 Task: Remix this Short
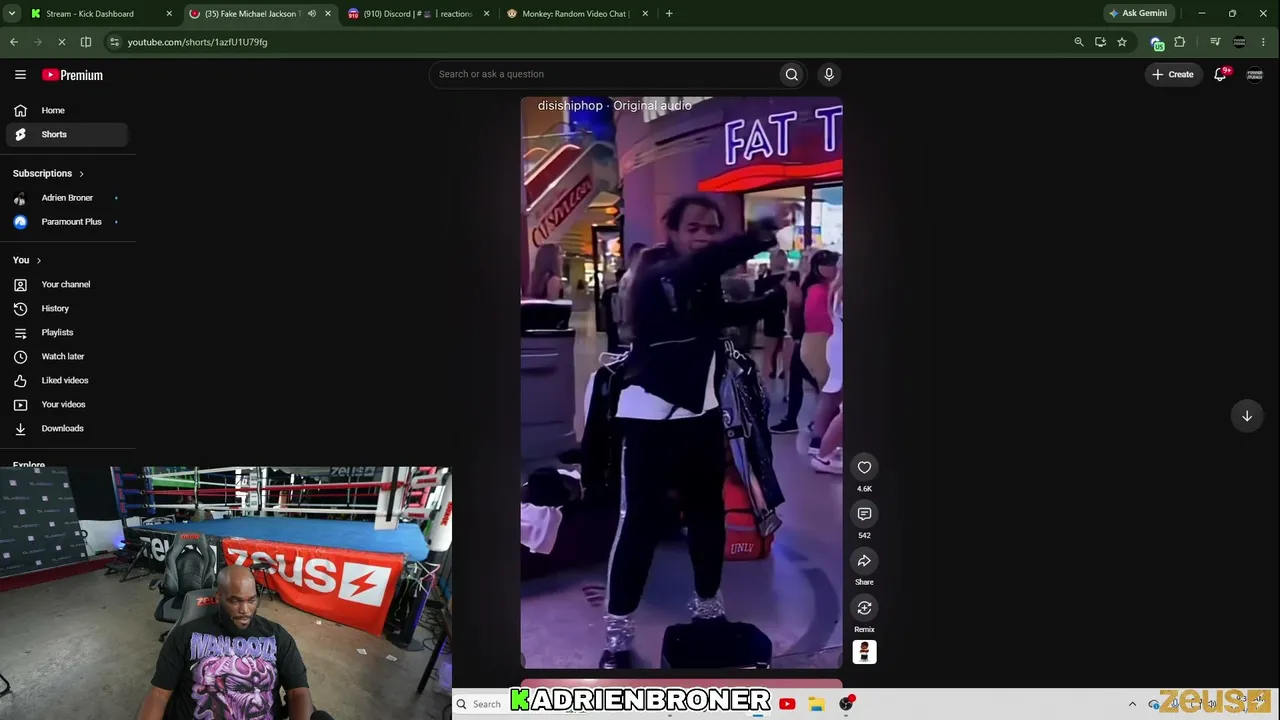(x=864, y=608)
